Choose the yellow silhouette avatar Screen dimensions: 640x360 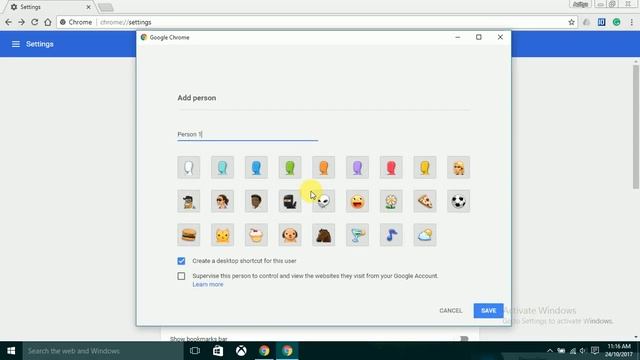tap(424, 167)
